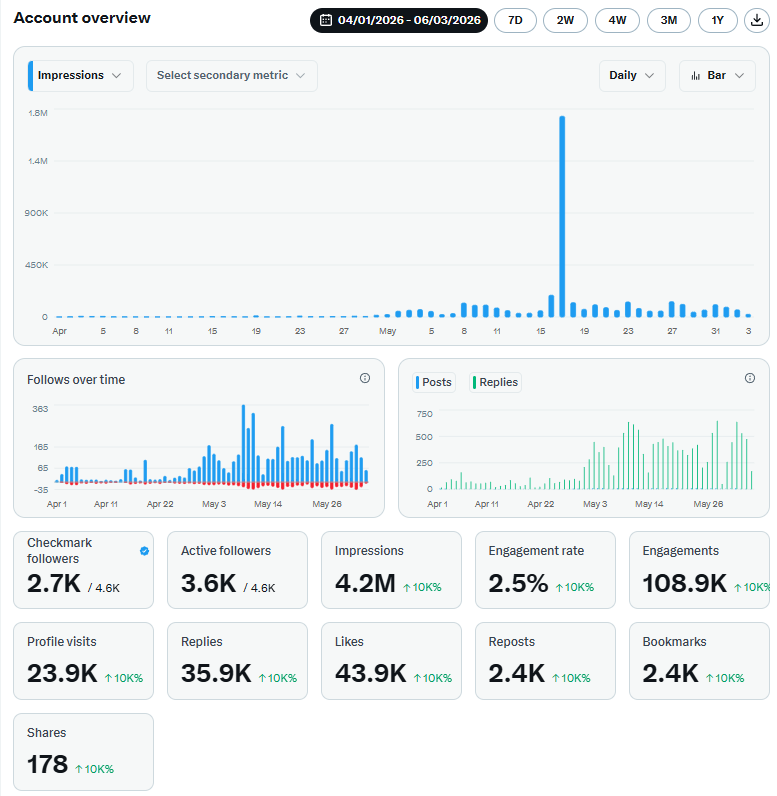Click the Follows over time title
777x796 pixels.
click(x=76, y=380)
